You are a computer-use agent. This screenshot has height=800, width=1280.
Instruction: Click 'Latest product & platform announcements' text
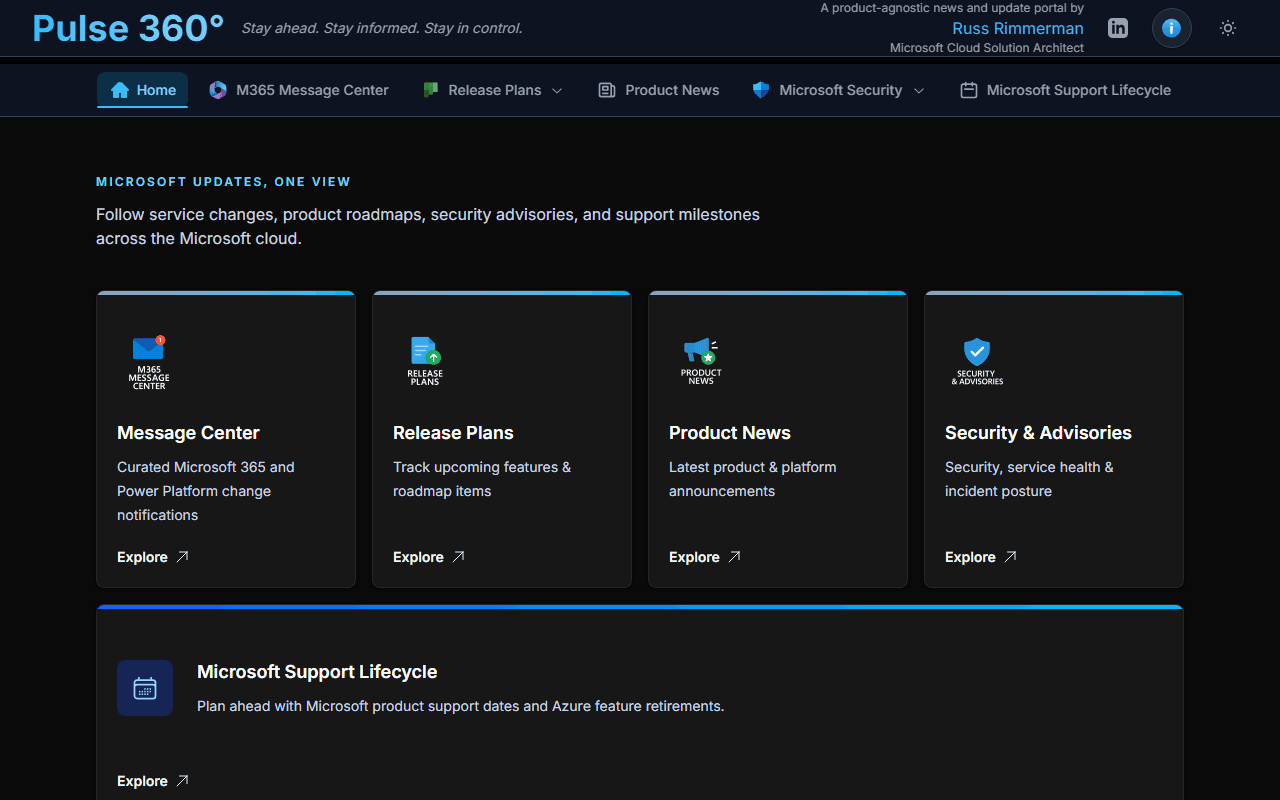[x=753, y=479]
